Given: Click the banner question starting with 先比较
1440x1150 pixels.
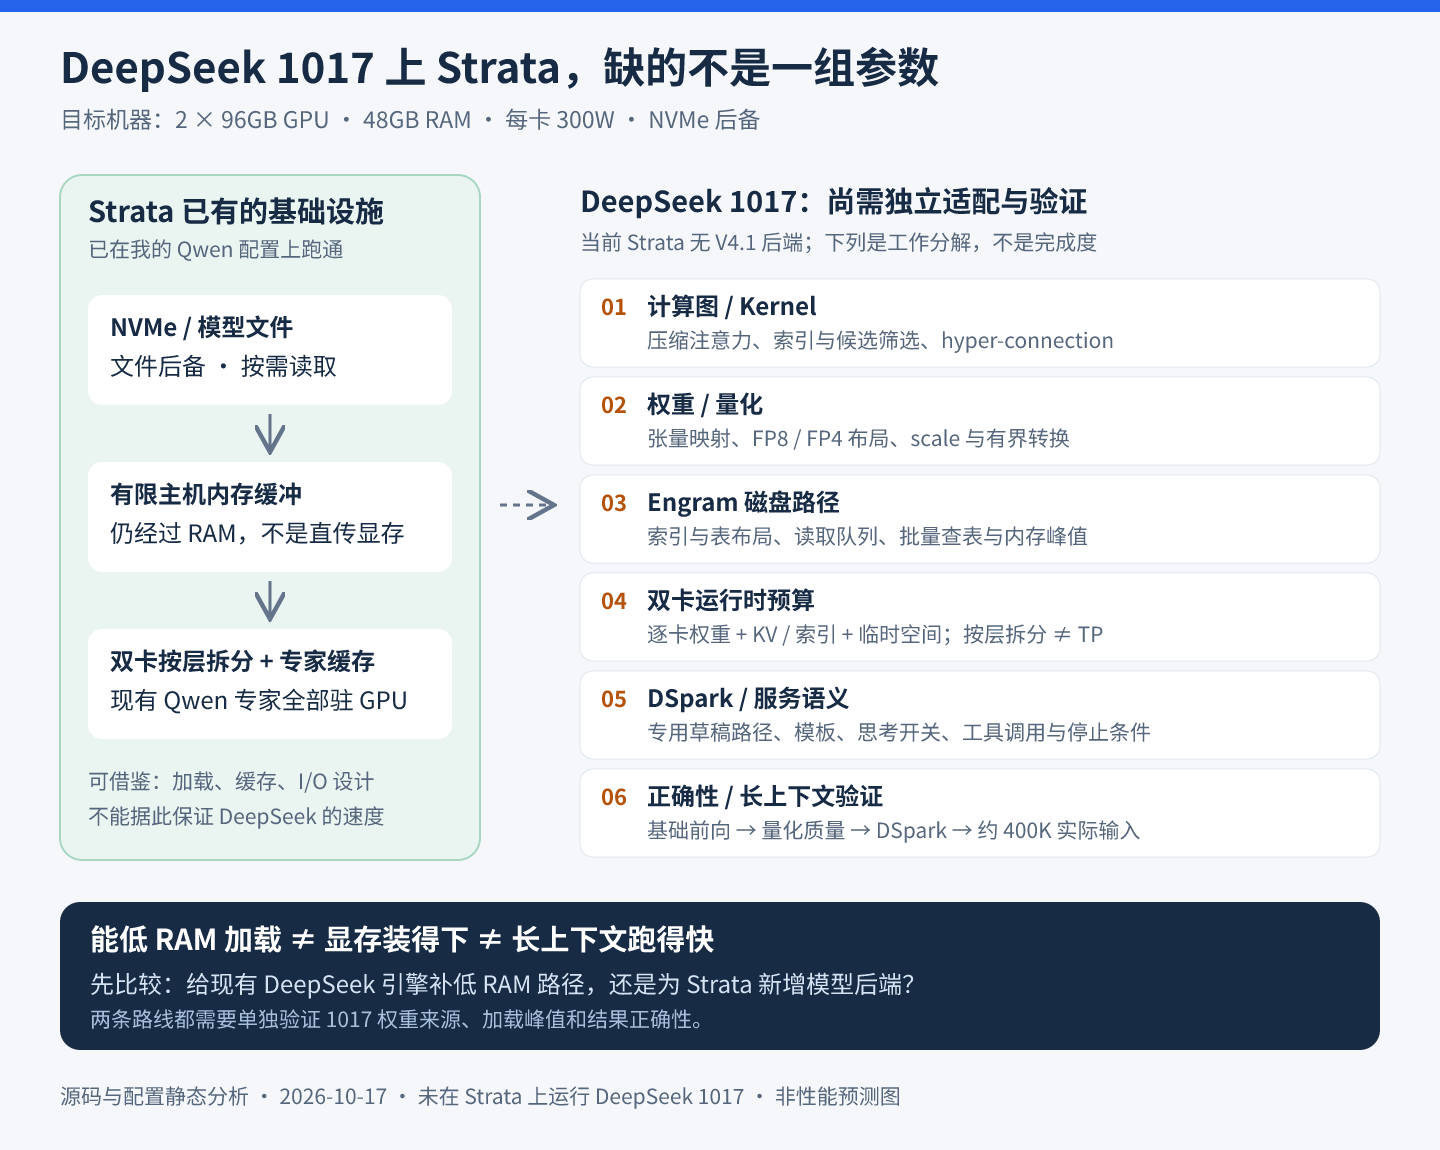Looking at the screenshot, I should pyautogui.click(x=502, y=985).
